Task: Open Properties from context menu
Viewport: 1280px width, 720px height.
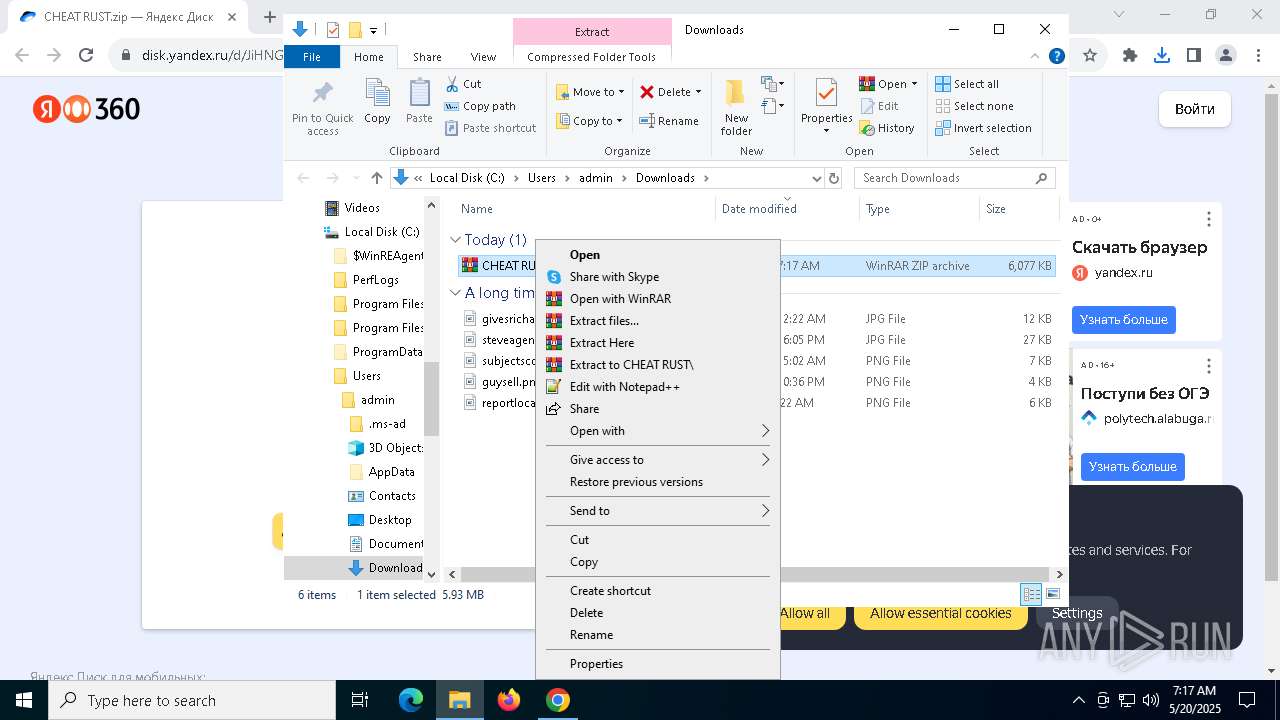Action: click(658, 664)
